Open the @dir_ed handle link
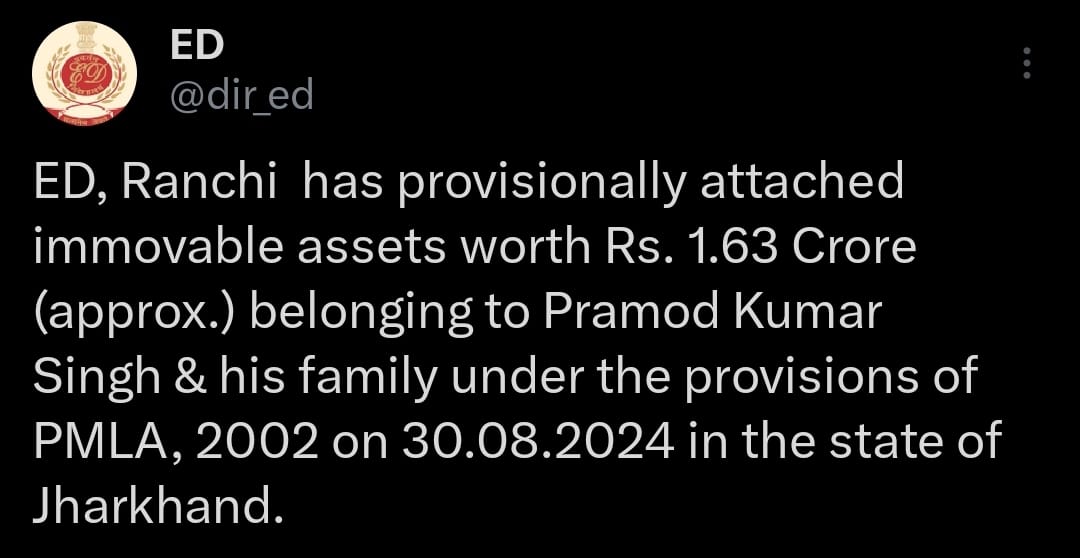This screenshot has height=558, width=1080. (241, 95)
